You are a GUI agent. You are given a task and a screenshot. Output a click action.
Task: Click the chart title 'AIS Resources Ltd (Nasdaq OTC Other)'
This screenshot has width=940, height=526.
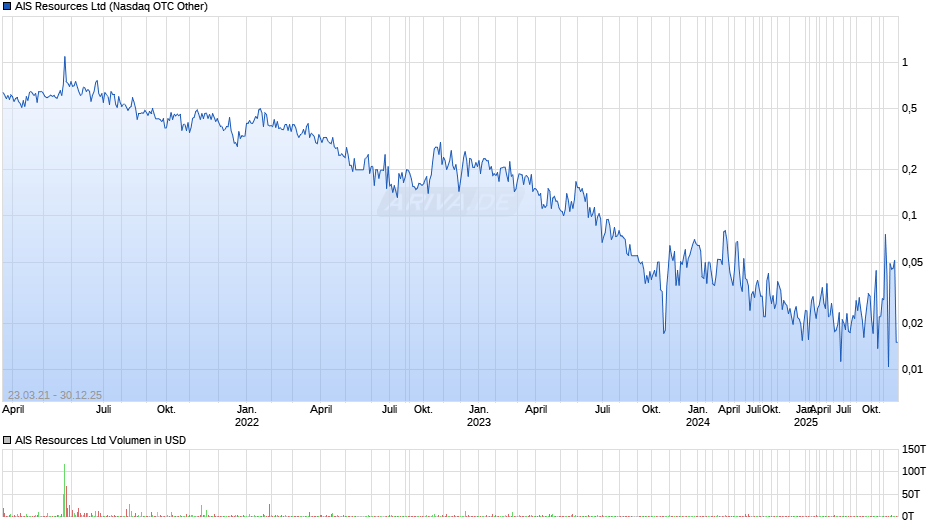(x=112, y=7)
